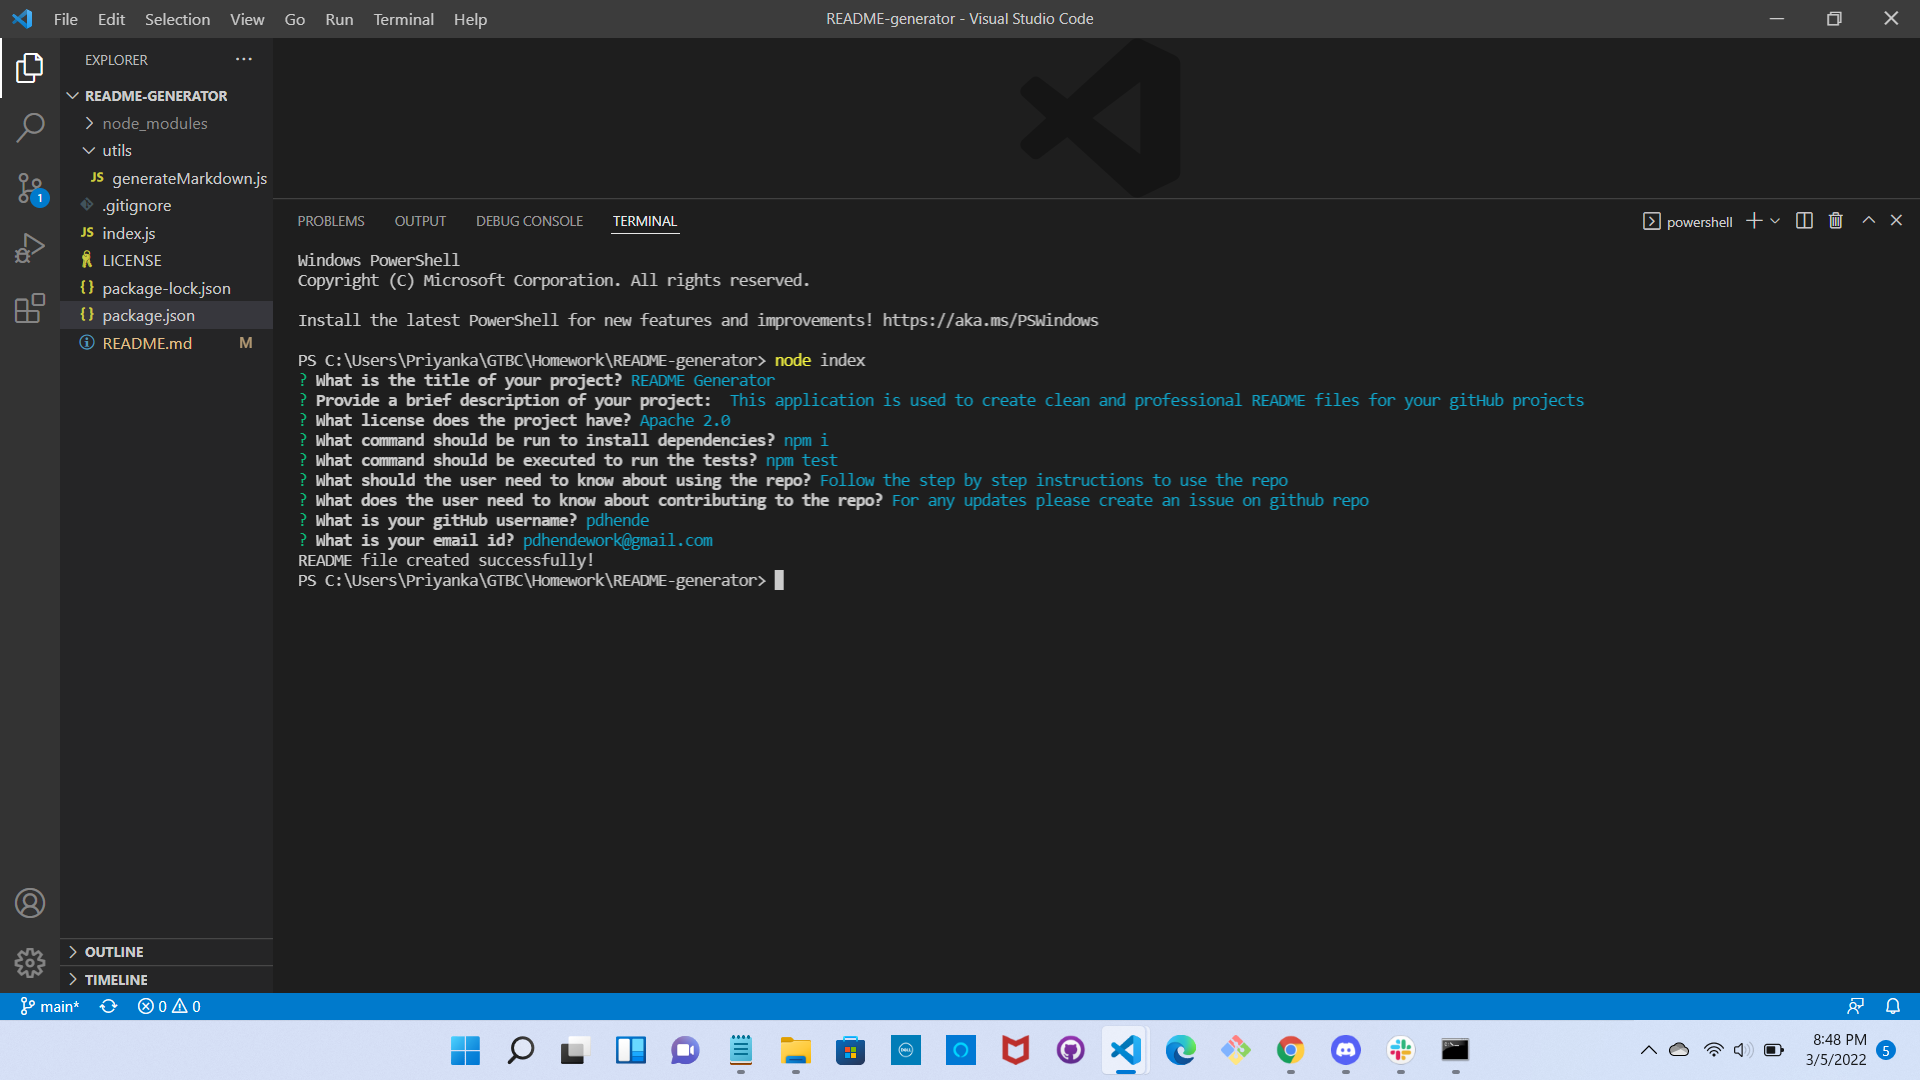The height and width of the screenshot is (1080, 1920).
Task: Expand the node_modules folder
Action: [154, 123]
